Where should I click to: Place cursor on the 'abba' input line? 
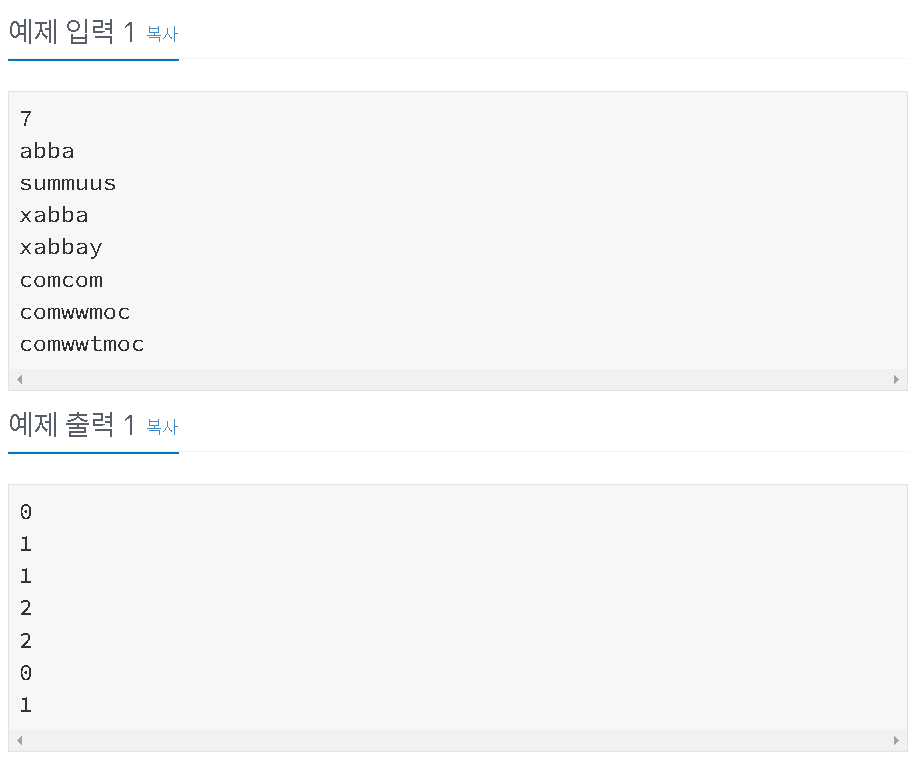point(47,151)
